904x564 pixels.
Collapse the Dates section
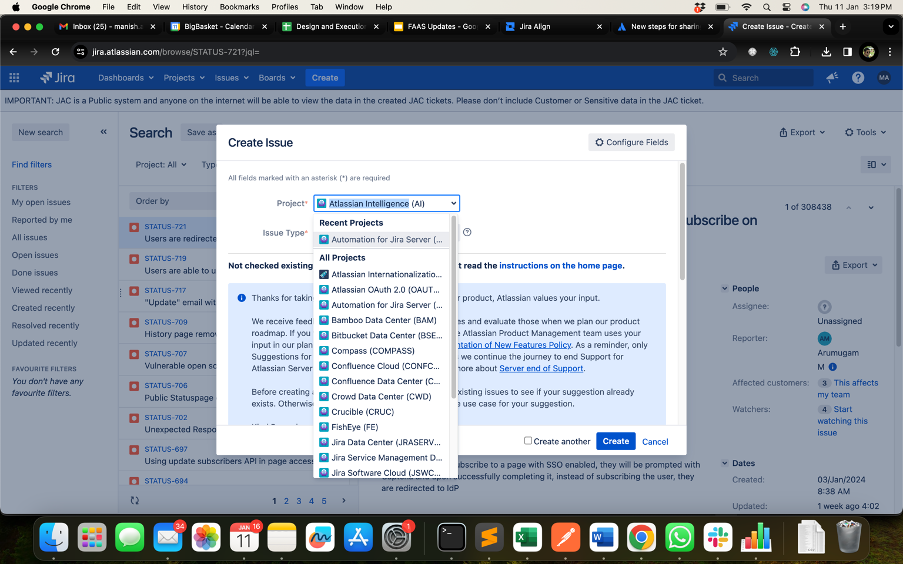pos(725,463)
